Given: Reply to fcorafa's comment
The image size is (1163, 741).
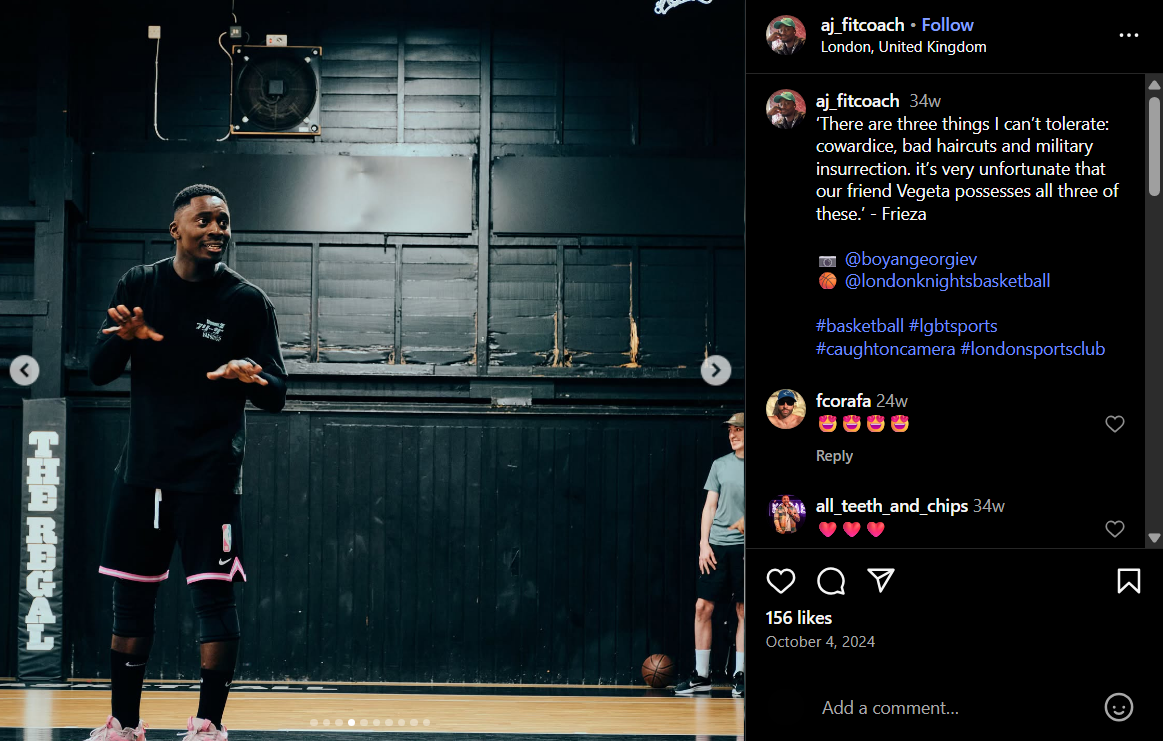Looking at the screenshot, I should click(834, 455).
